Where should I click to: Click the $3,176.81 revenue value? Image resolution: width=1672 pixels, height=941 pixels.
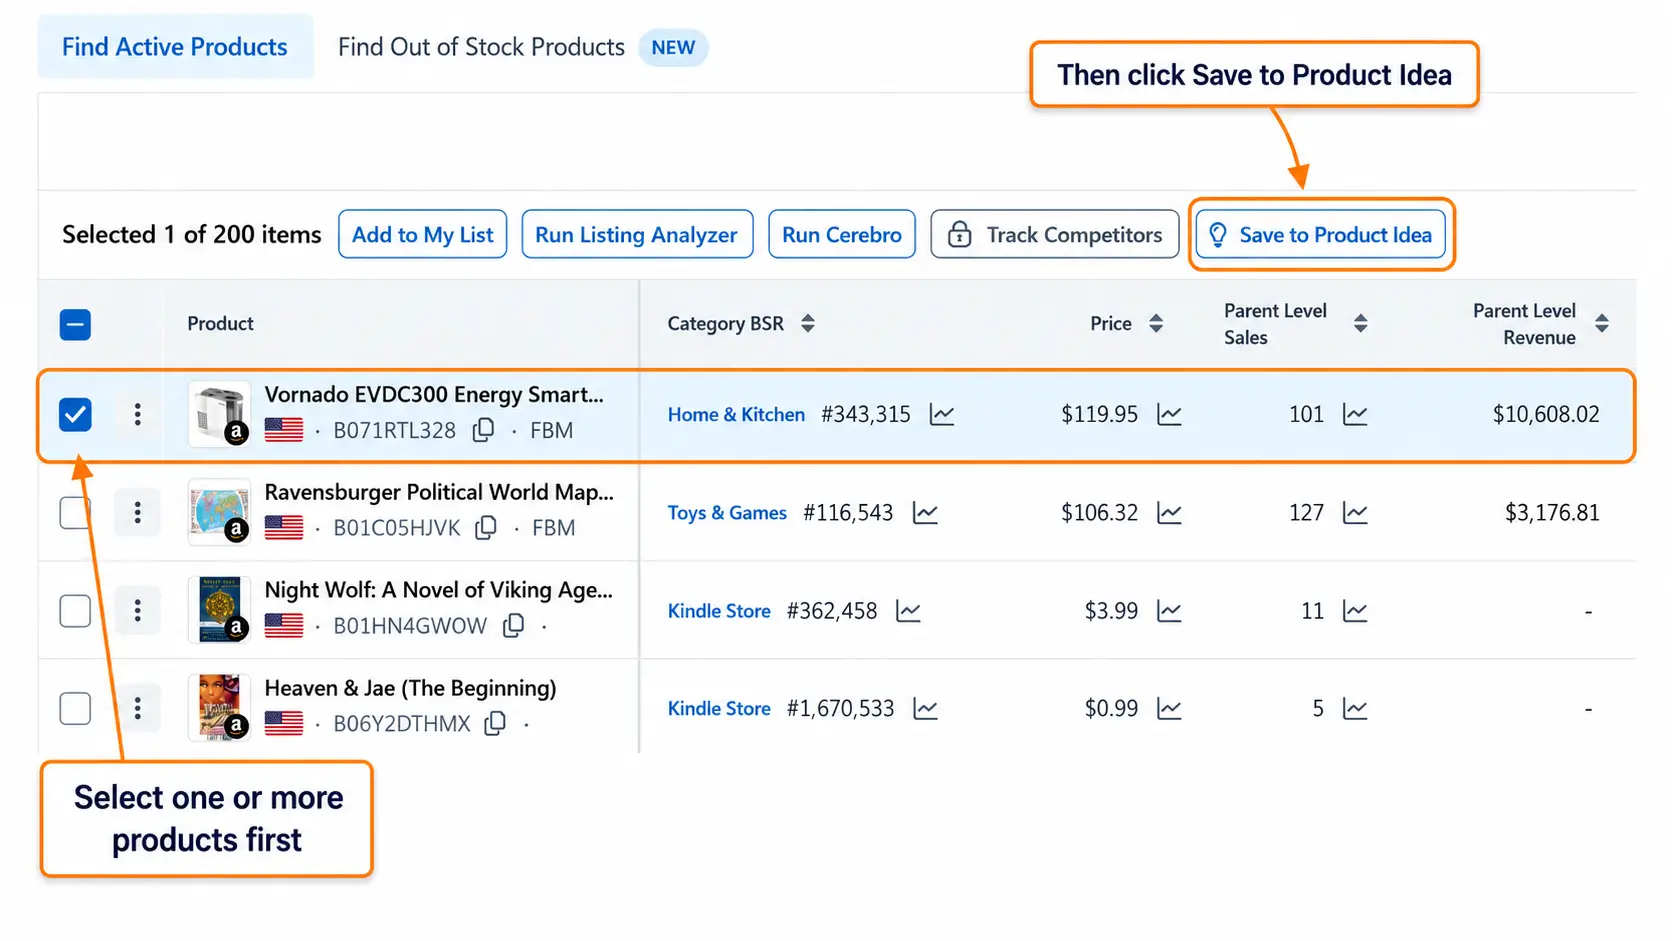click(x=1552, y=513)
